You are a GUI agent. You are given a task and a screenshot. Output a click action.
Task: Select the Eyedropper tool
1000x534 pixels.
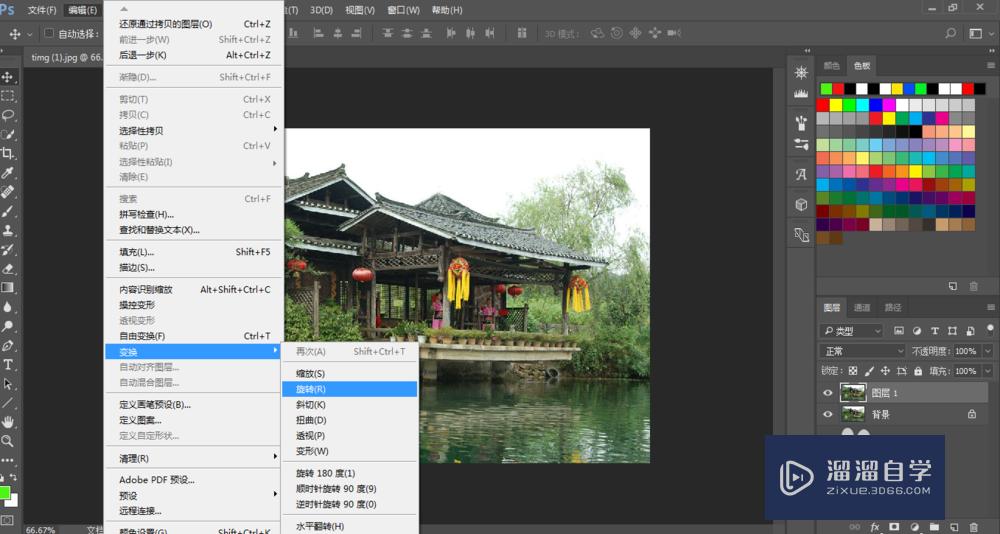[x=8, y=172]
